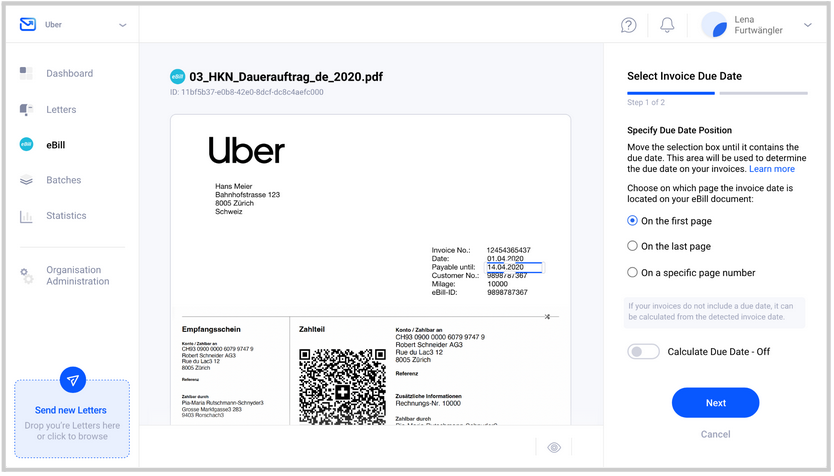Image resolution: width=834 pixels, height=476 pixels.
Task: Expand the Uber organisation dropdown chevron
Action: (x=123, y=25)
